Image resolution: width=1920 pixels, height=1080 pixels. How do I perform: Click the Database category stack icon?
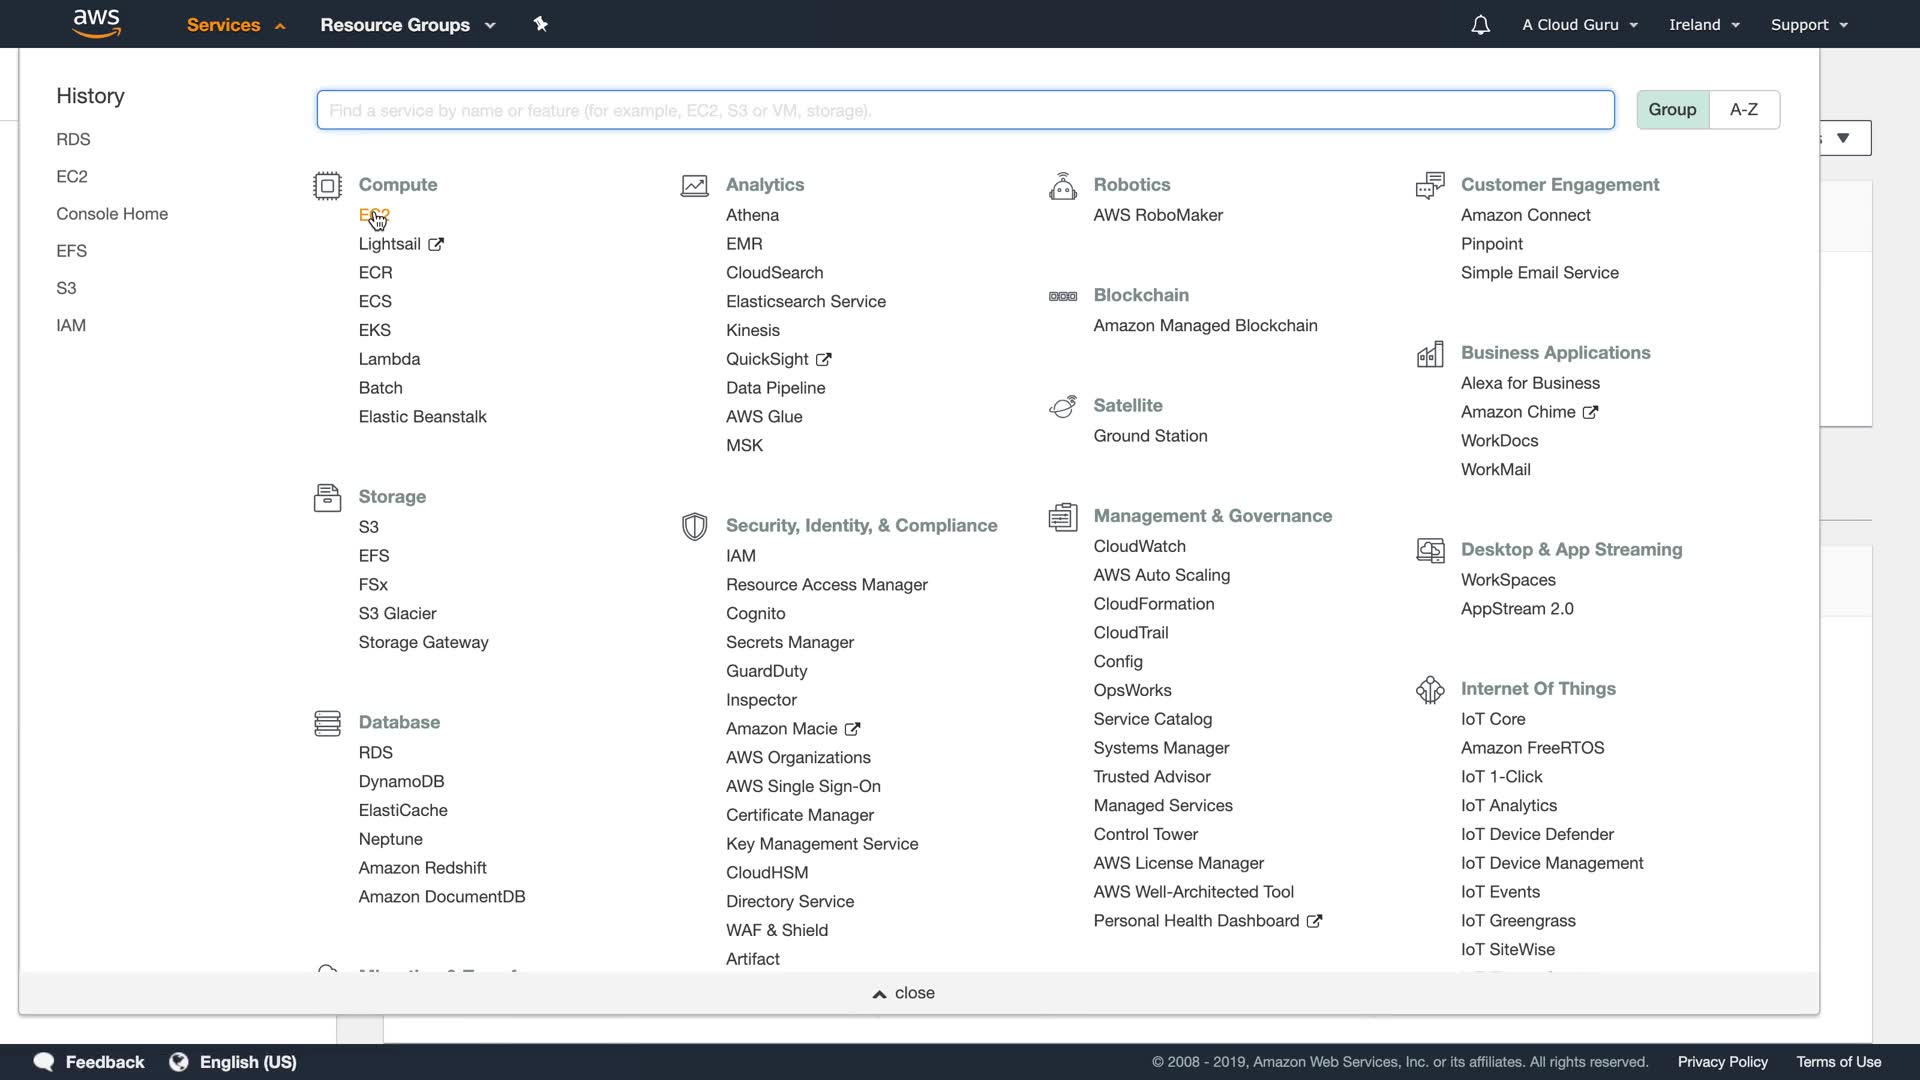click(327, 723)
